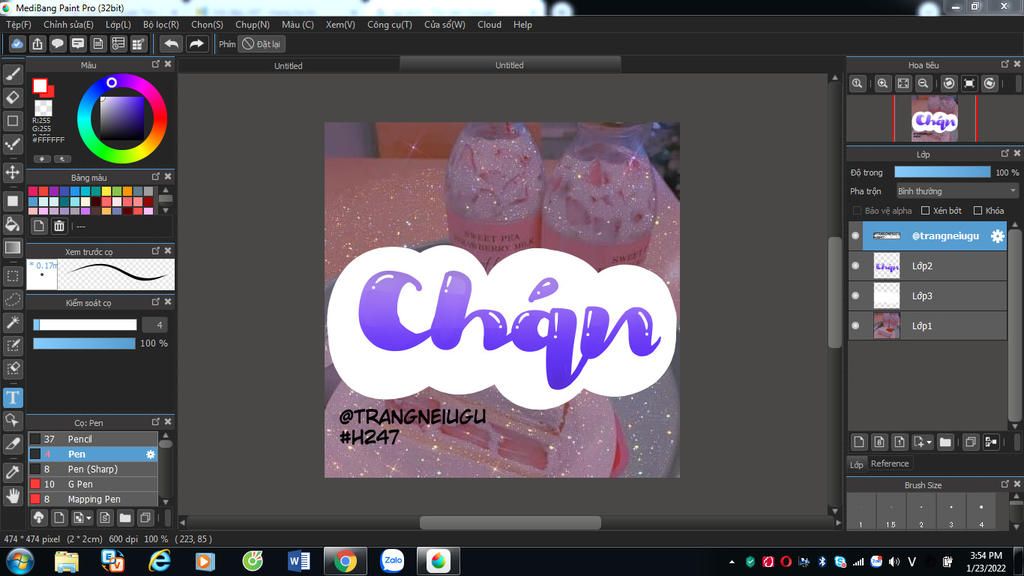Select the Hand tool
The width and height of the screenshot is (1024, 576).
pyautogui.click(x=12, y=496)
